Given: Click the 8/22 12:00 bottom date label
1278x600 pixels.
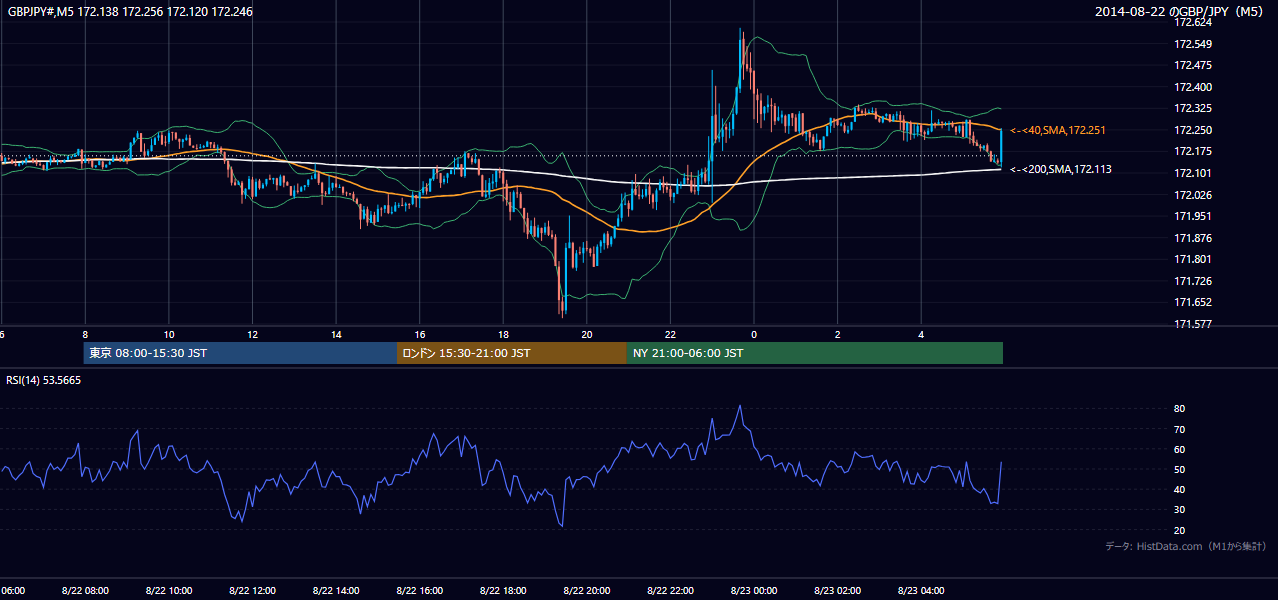Looking at the screenshot, I should [252, 591].
